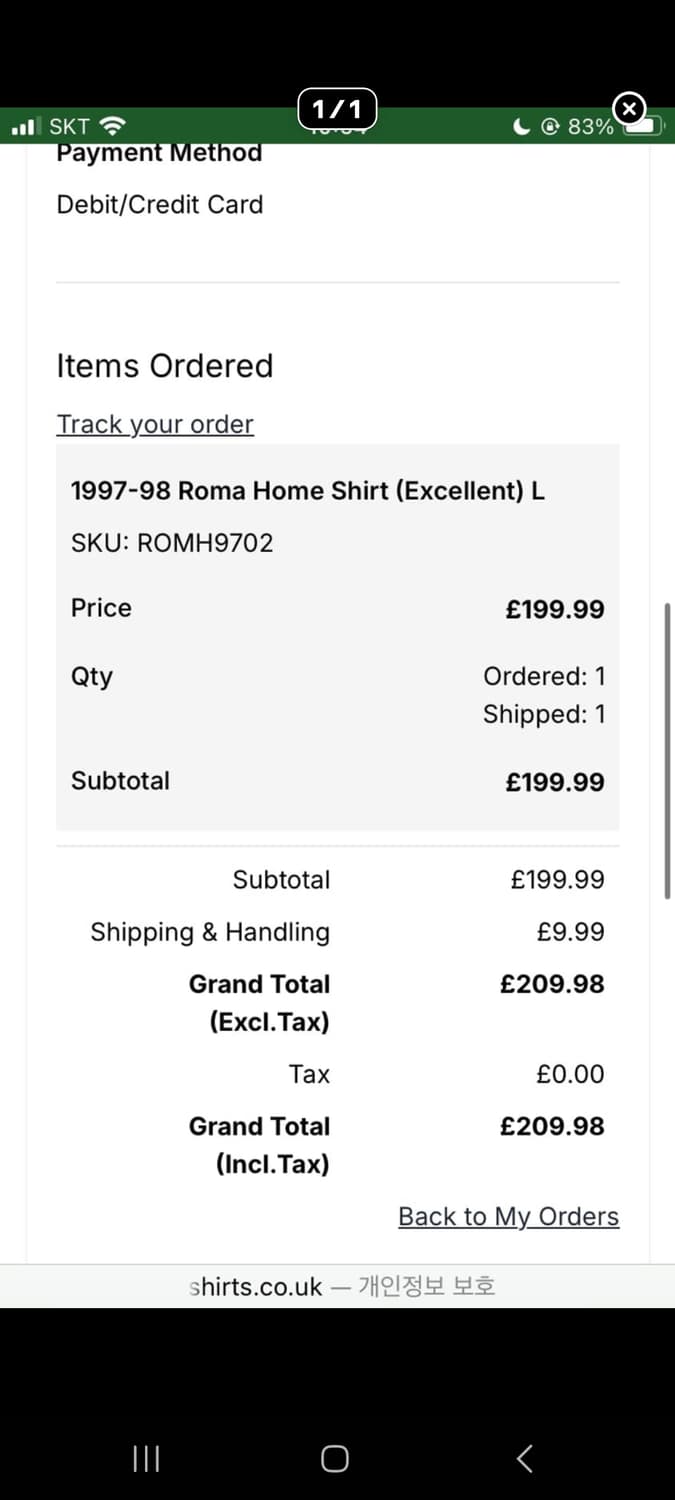Tap the Android home button icon
Viewport: 675px width, 1500px height.
(x=335, y=1459)
